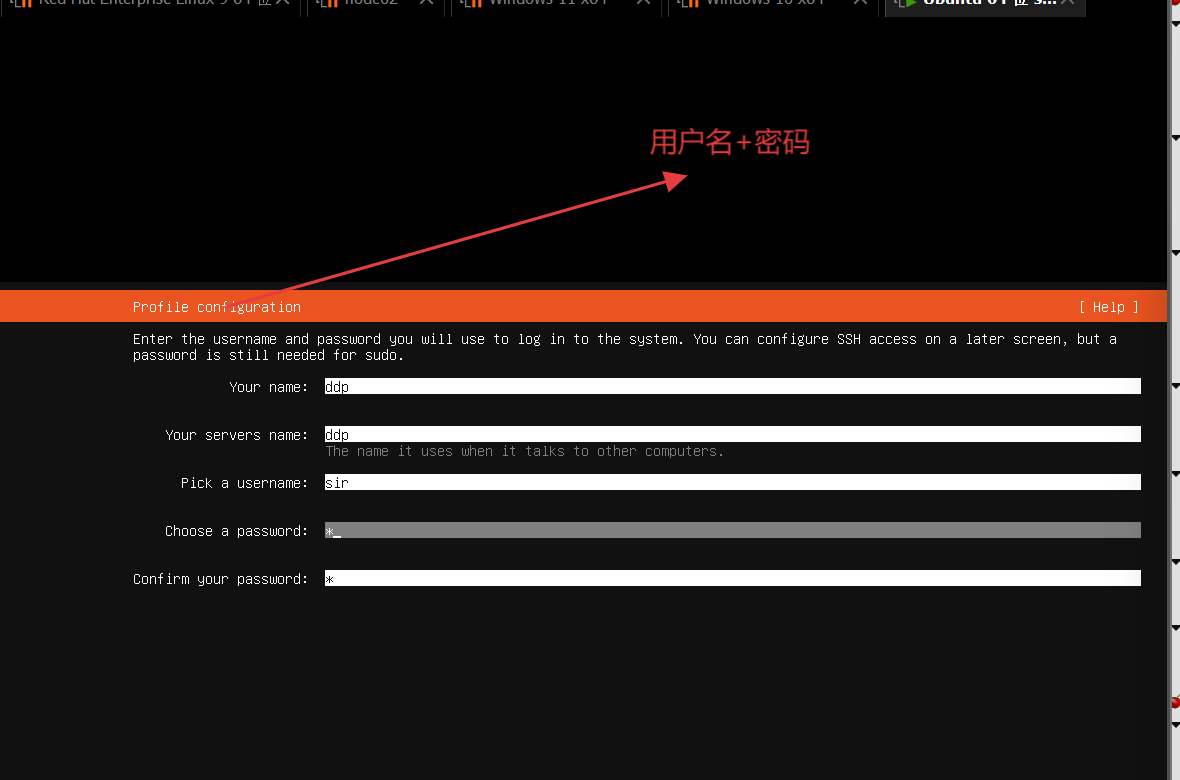Close the Windows 11 x64 tab
Image resolution: width=1180 pixels, height=780 pixels.
(x=643, y=3)
